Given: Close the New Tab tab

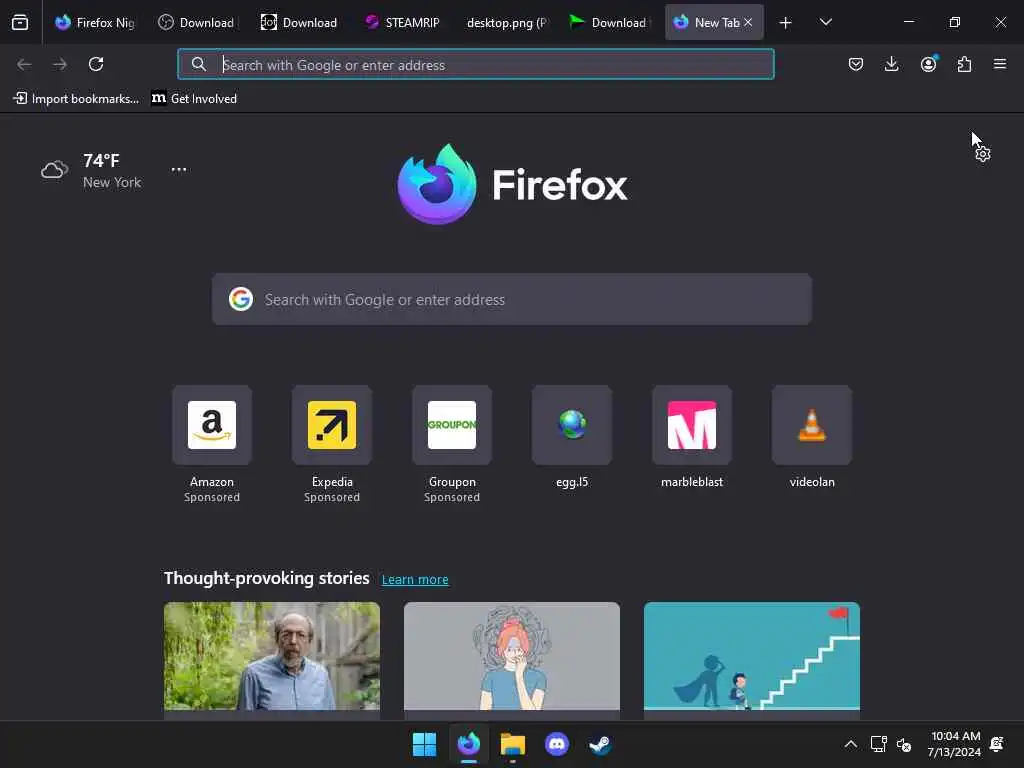Looking at the screenshot, I should click(748, 22).
